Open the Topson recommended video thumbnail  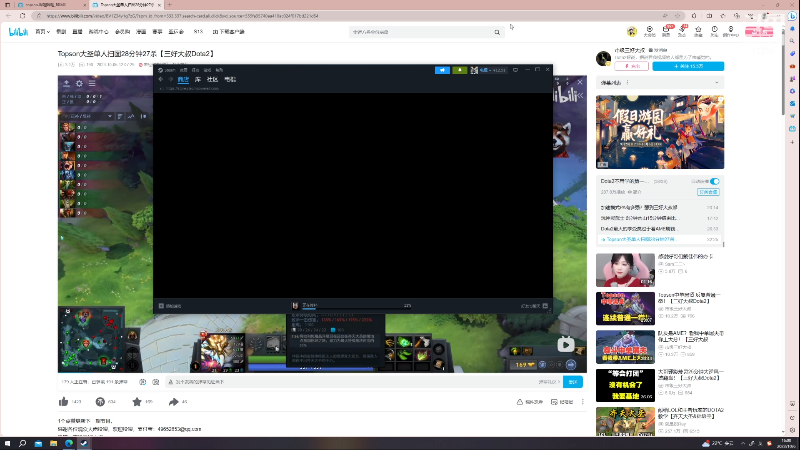(625, 308)
